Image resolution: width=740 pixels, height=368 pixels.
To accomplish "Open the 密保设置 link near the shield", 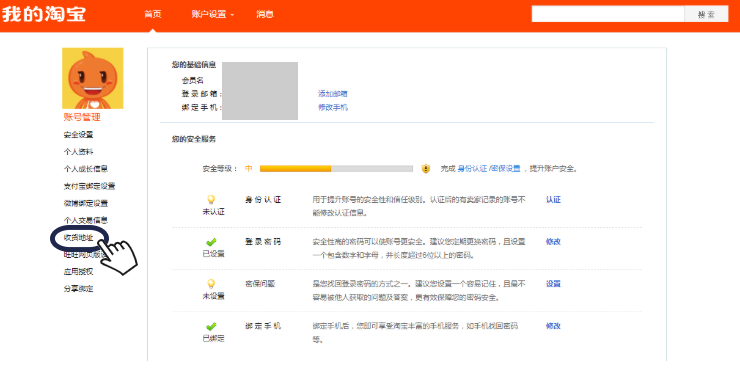I will coord(505,168).
